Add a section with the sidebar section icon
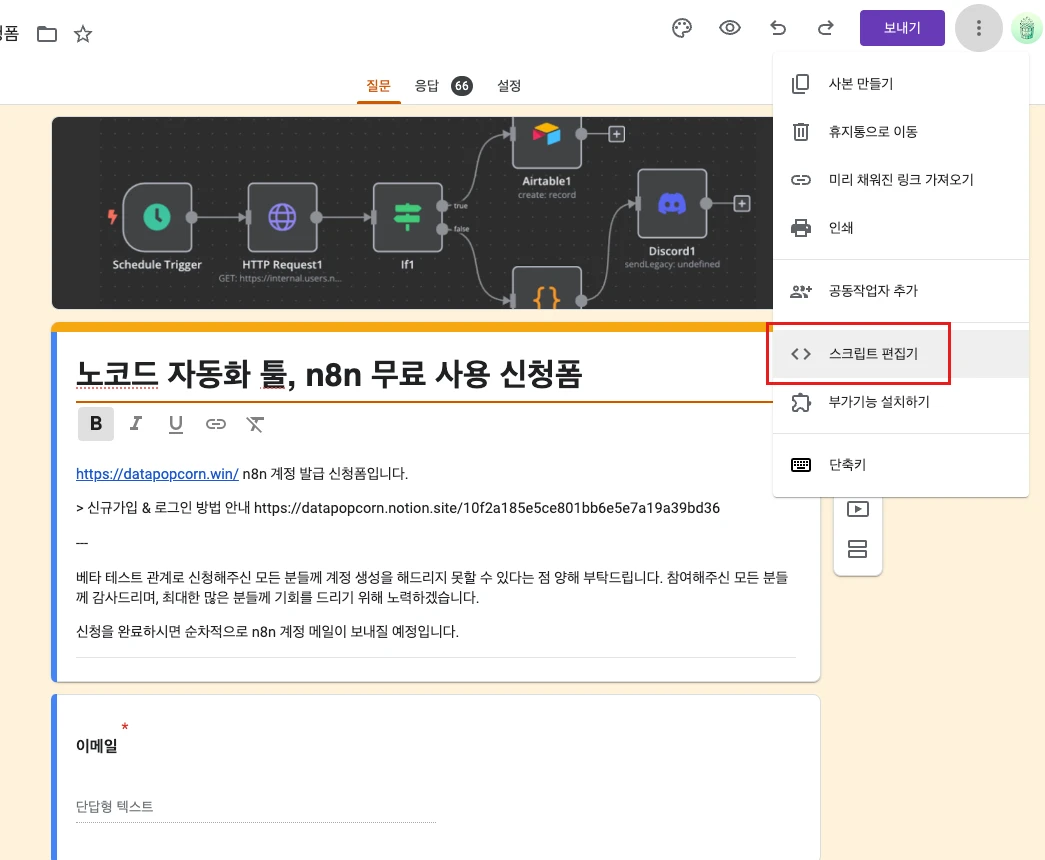The width and height of the screenshot is (1045, 860). (857, 549)
